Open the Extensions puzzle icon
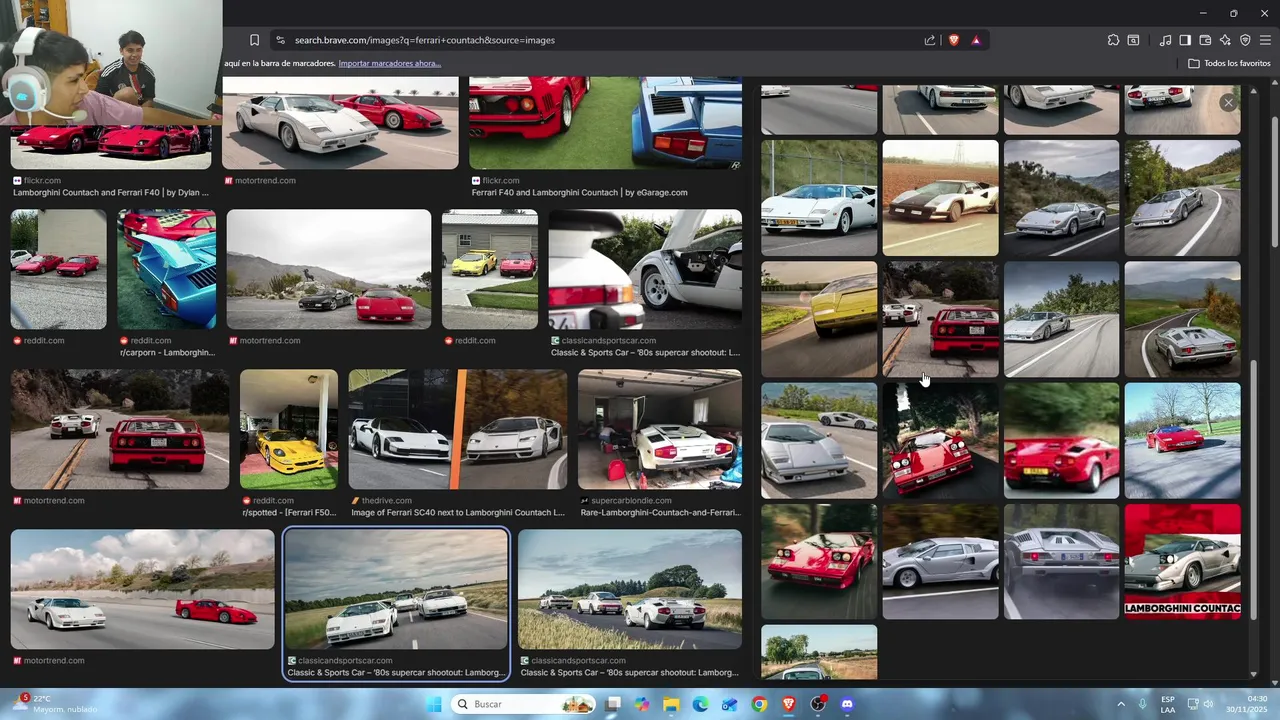The width and height of the screenshot is (1280, 720). coord(1113,40)
